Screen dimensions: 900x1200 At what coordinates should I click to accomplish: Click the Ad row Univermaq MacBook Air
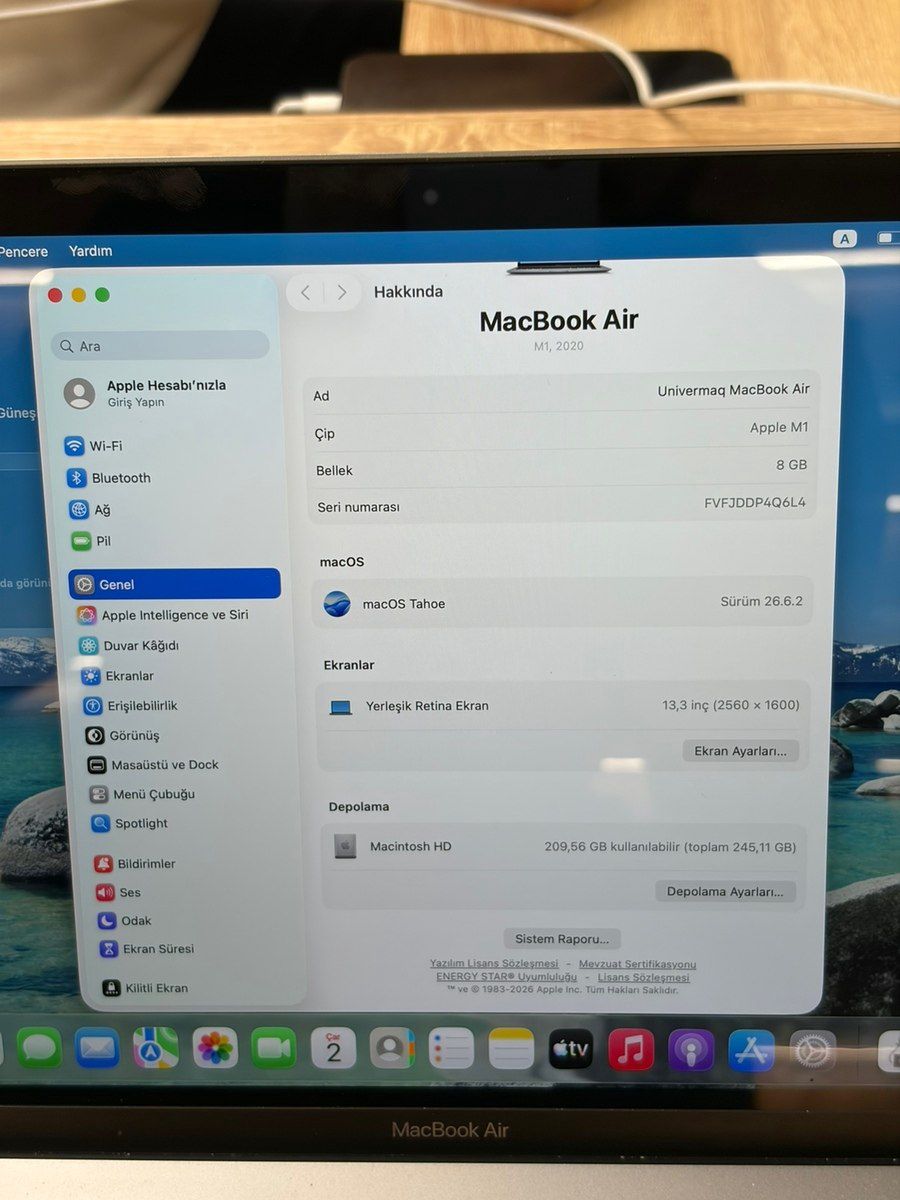(x=562, y=393)
